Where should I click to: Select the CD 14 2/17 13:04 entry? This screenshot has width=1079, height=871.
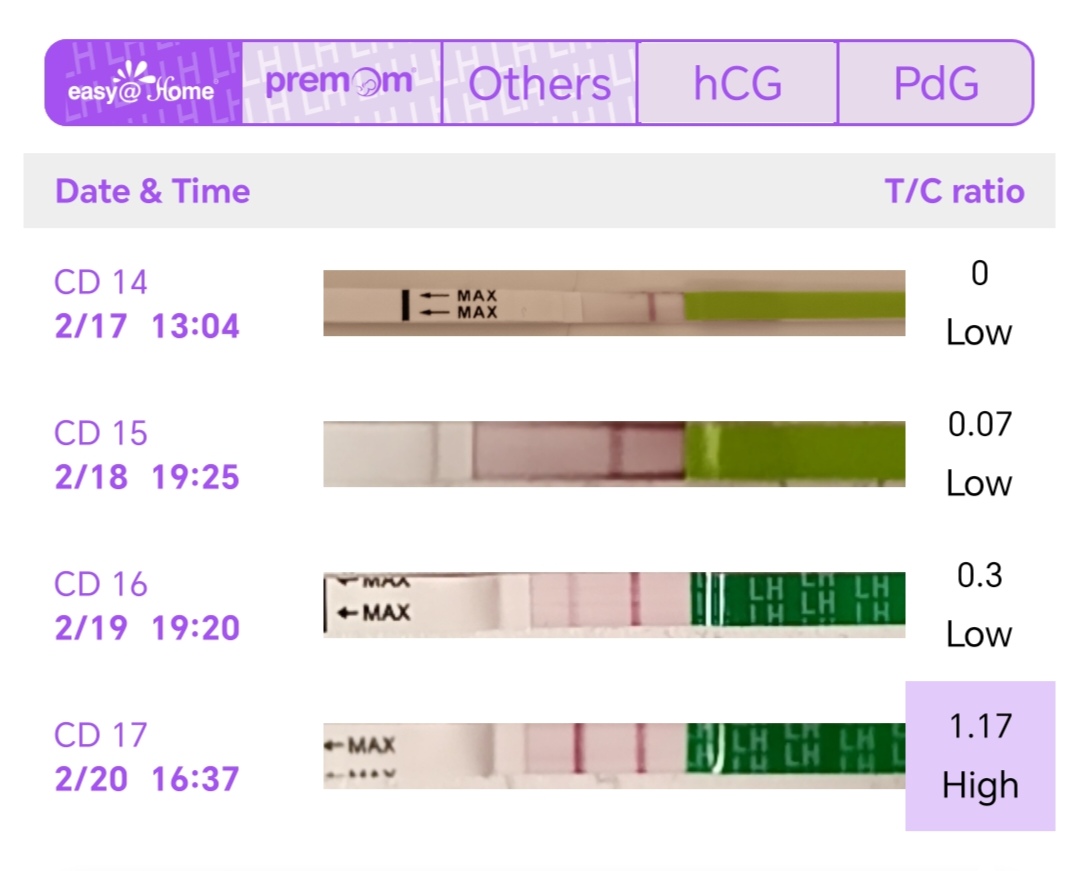[x=147, y=303]
